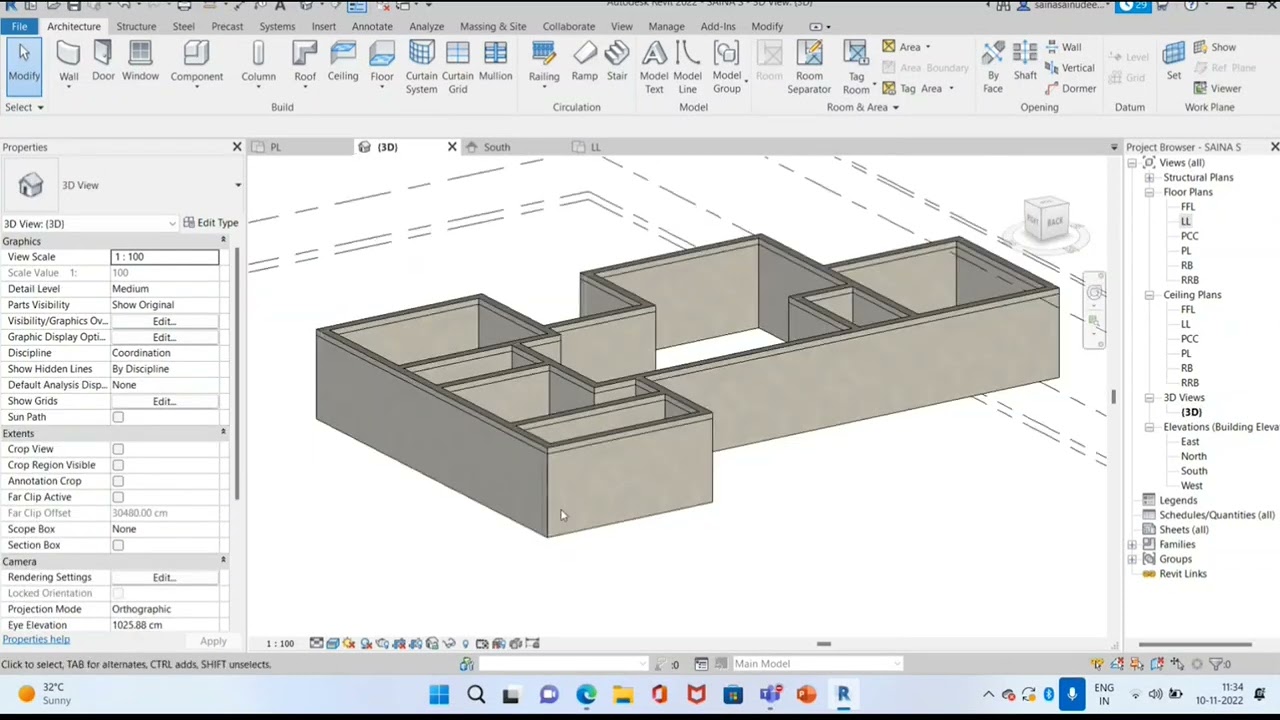Pick the Window tool

pos(140,61)
